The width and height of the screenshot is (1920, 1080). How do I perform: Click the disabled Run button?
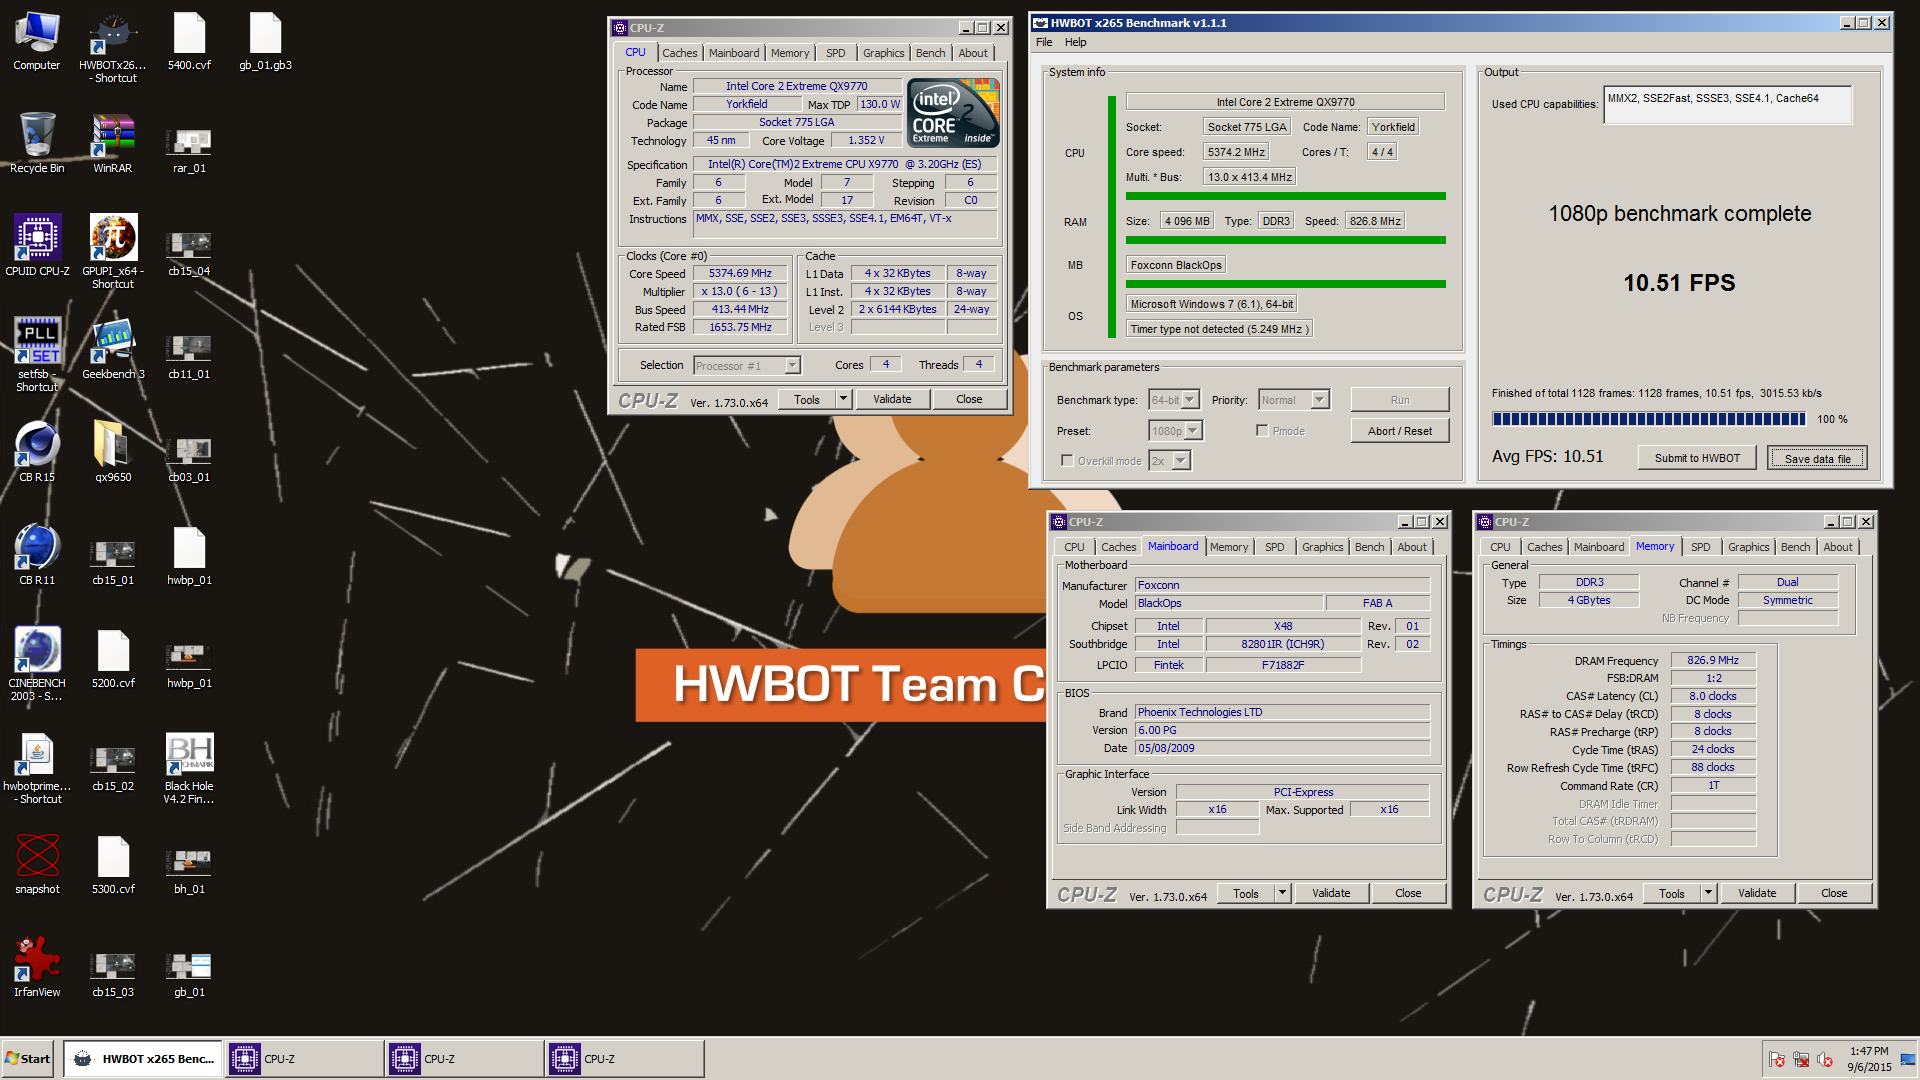pyautogui.click(x=1400, y=400)
